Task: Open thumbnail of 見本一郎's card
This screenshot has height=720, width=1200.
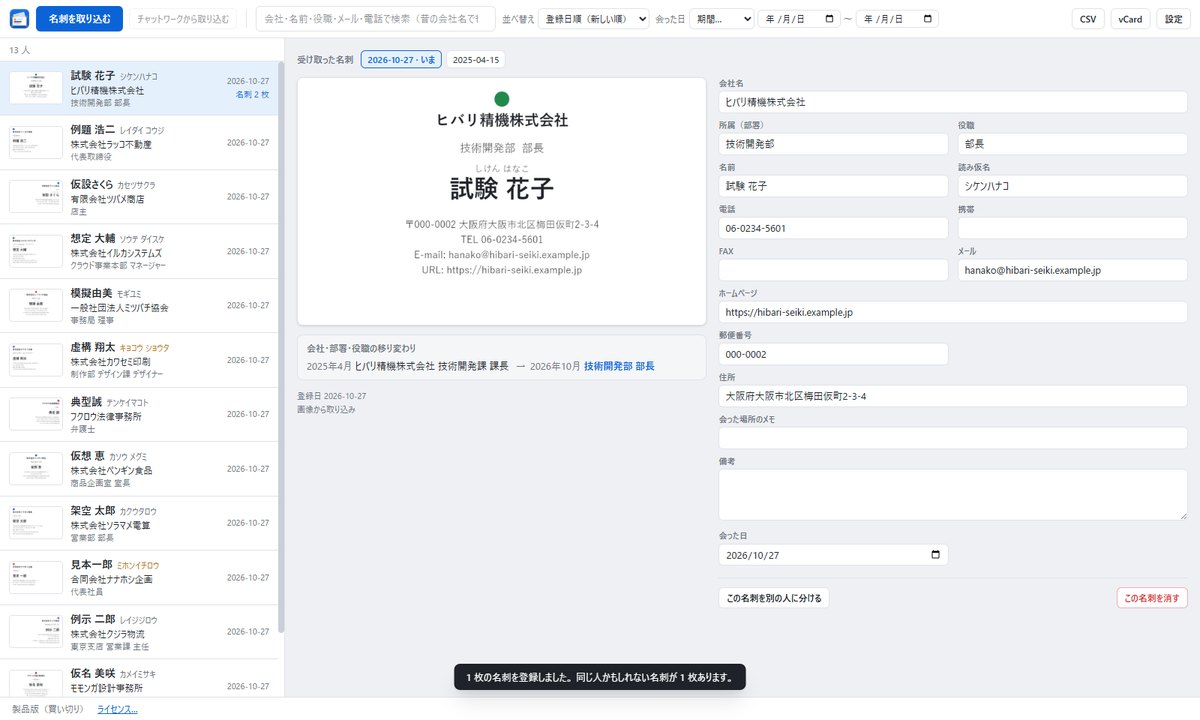Action: click(36, 577)
